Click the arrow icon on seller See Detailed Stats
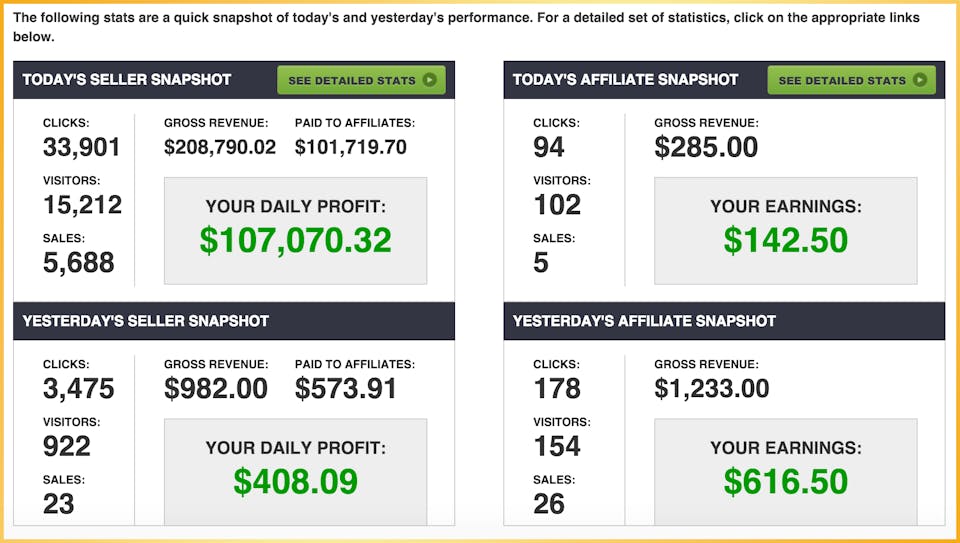This screenshot has height=543, width=960. pos(430,80)
